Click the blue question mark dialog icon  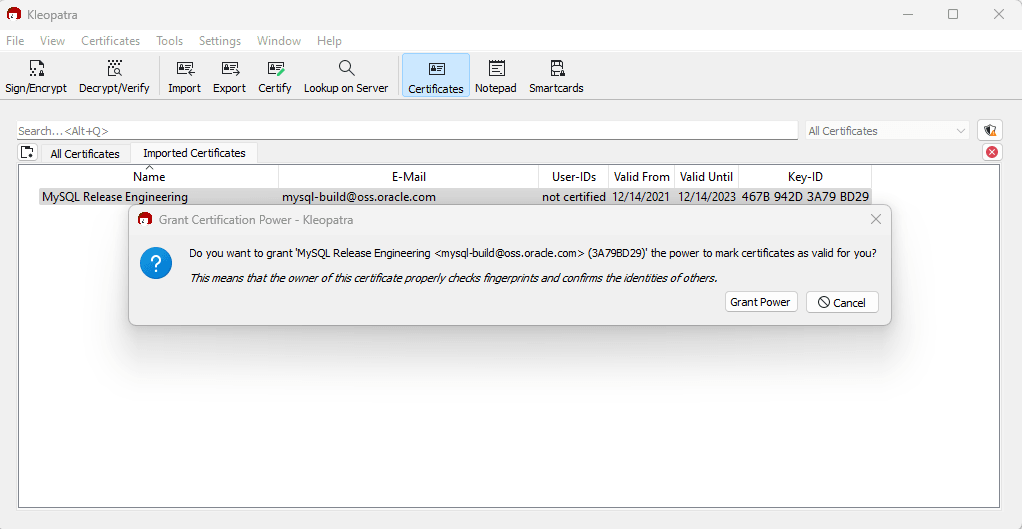(x=156, y=263)
